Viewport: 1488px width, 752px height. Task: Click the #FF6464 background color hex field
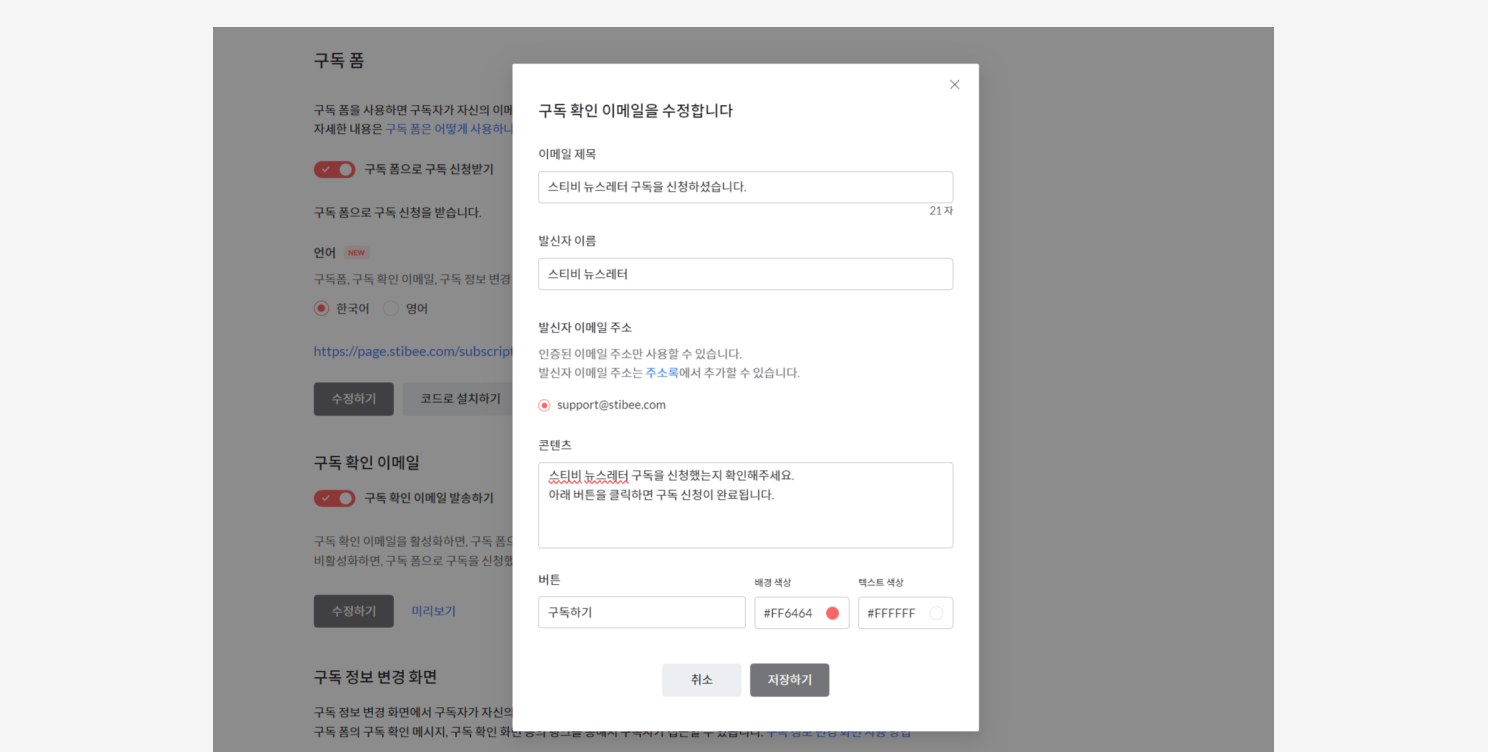[789, 613]
